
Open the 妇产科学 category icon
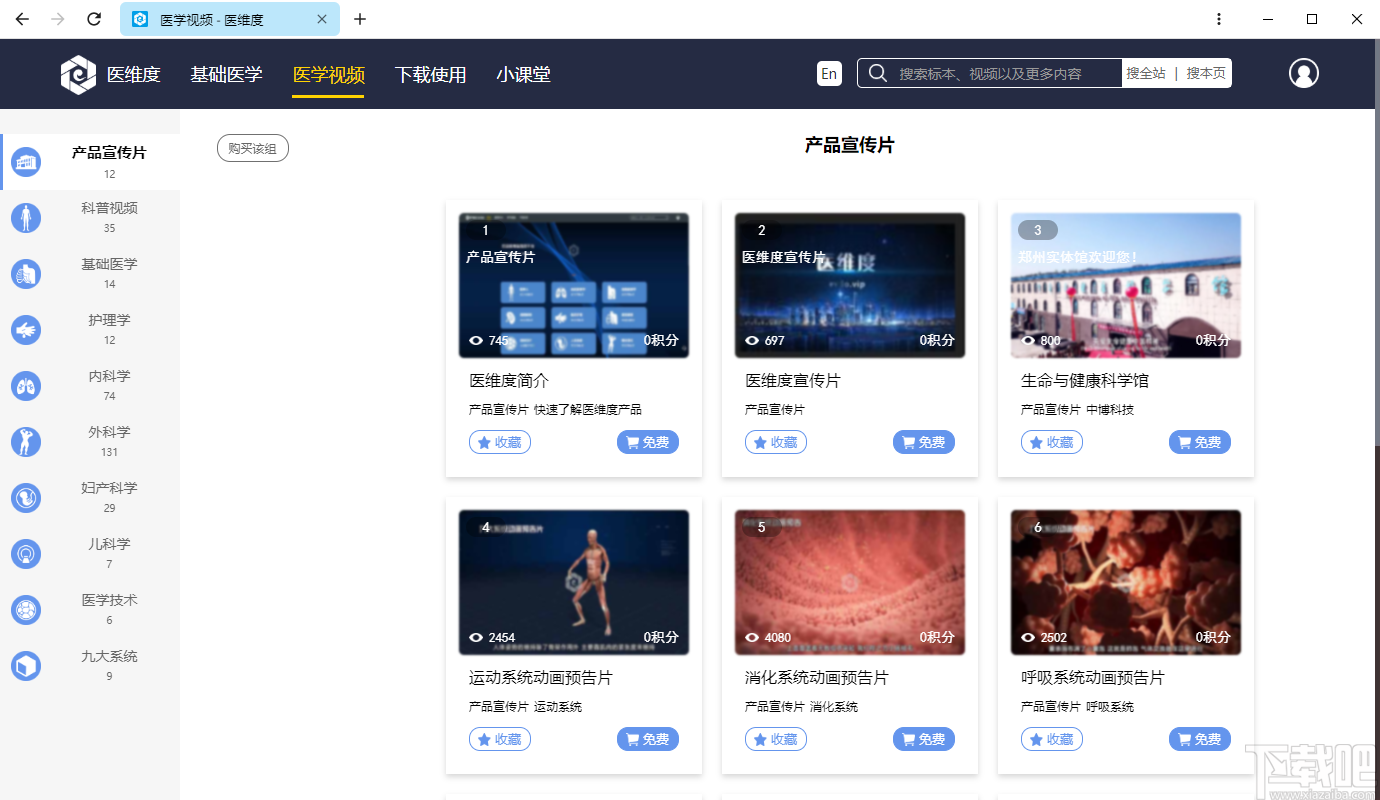click(26, 497)
